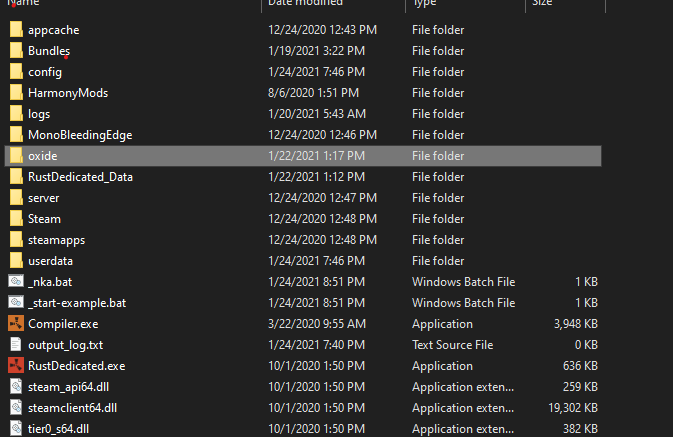
Task: Select the Bundles folder row
Action: [x=49, y=51]
